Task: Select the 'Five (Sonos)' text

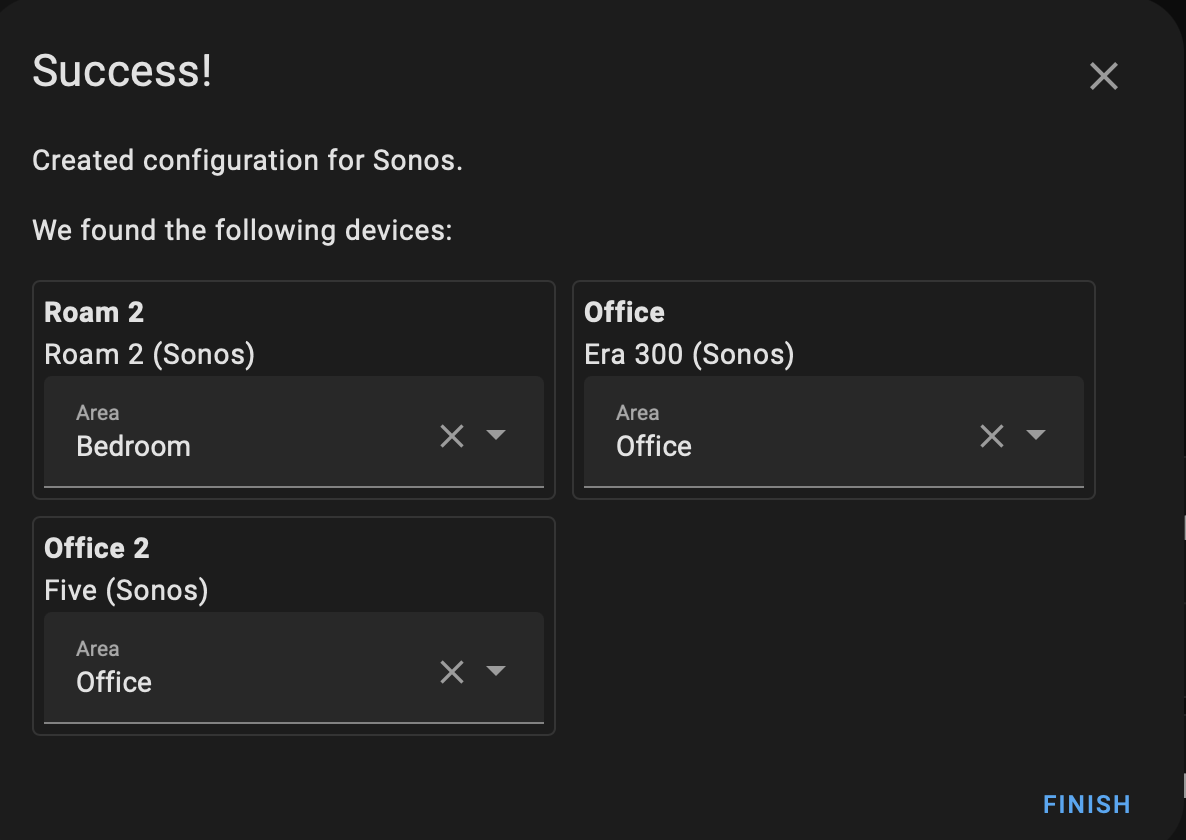Action: (x=126, y=590)
